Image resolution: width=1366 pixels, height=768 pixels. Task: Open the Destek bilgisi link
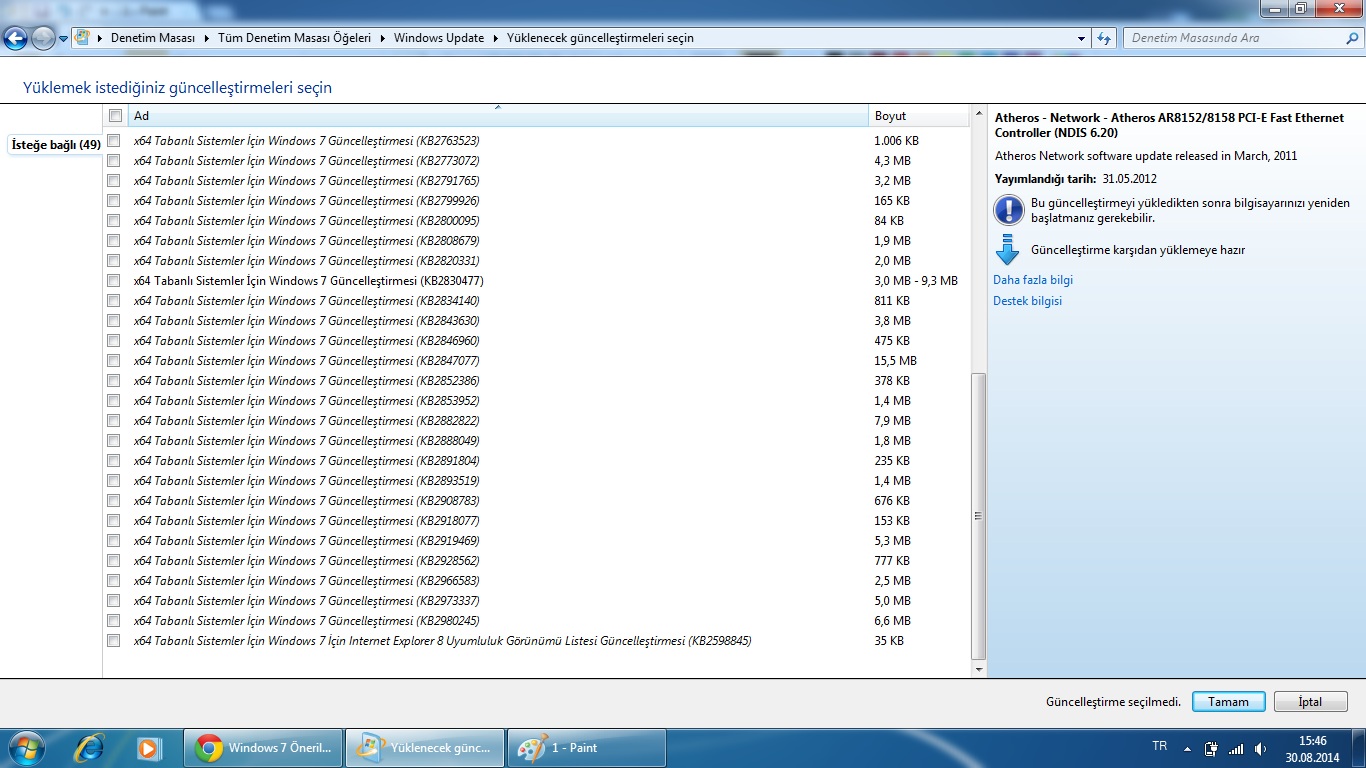tap(1027, 300)
